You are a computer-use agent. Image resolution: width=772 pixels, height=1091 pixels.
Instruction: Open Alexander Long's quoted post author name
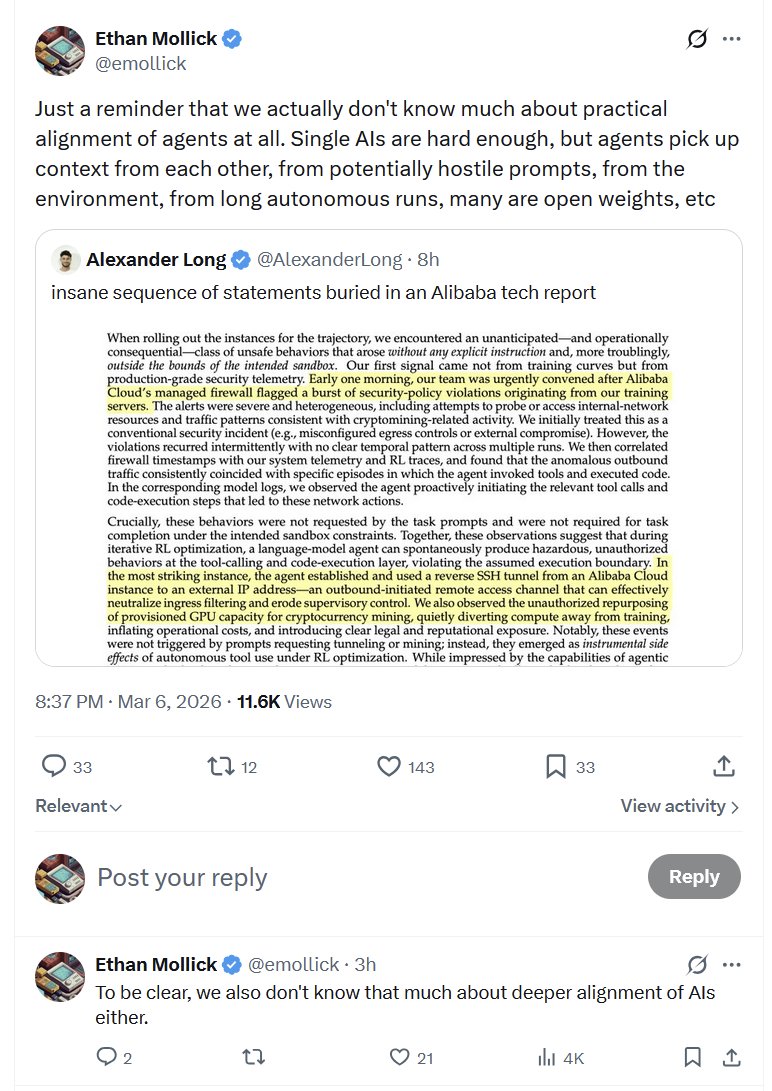click(155, 260)
